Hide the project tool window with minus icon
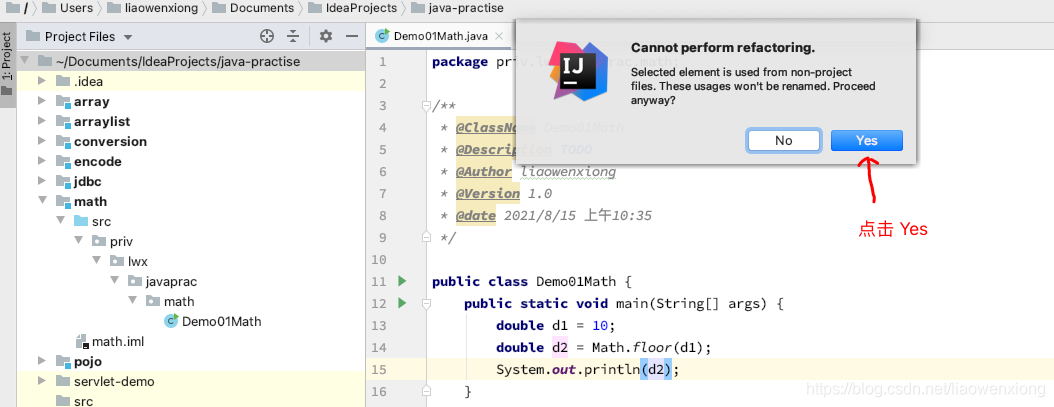The width and height of the screenshot is (1054, 407). pos(352,36)
